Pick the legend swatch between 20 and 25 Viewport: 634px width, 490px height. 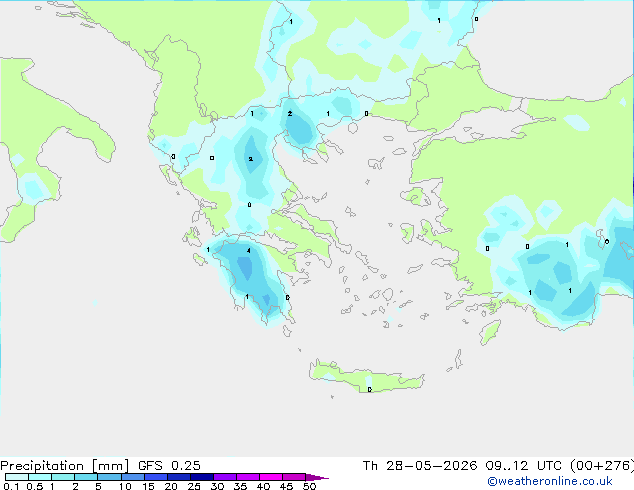[x=179, y=477]
